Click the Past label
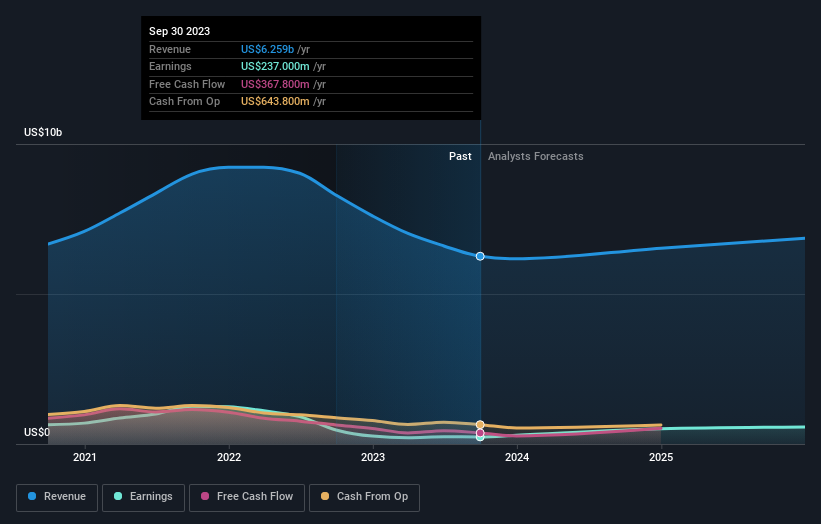 pos(460,156)
